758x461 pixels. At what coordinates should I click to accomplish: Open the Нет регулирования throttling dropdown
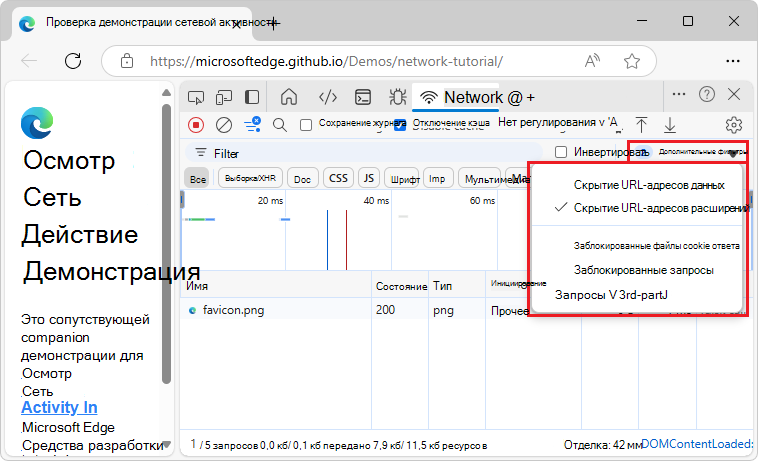560,123
